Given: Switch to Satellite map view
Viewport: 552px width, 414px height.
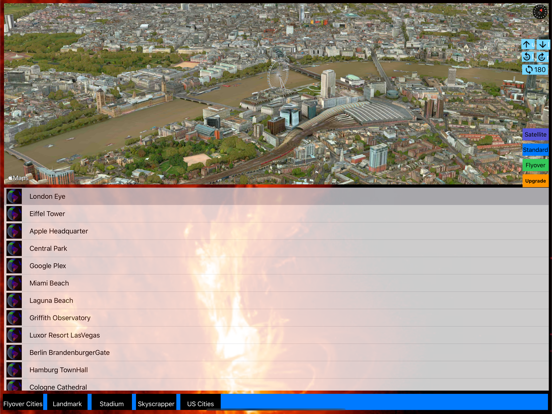Looking at the screenshot, I should pyautogui.click(x=535, y=134).
